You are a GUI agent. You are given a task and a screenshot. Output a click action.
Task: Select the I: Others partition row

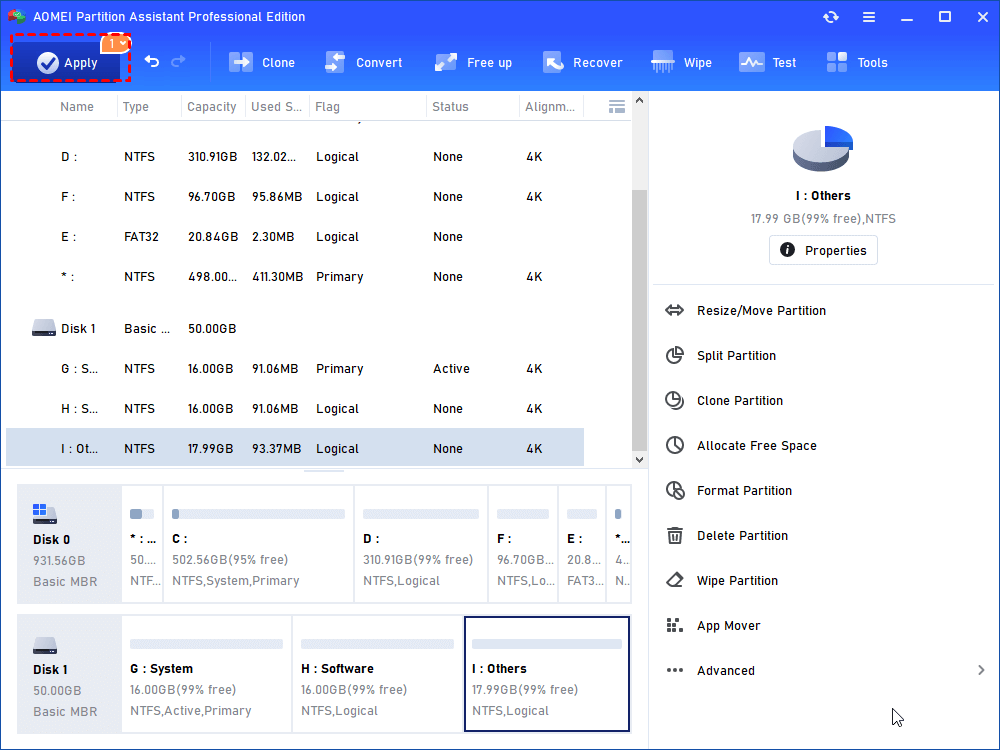tap(295, 448)
